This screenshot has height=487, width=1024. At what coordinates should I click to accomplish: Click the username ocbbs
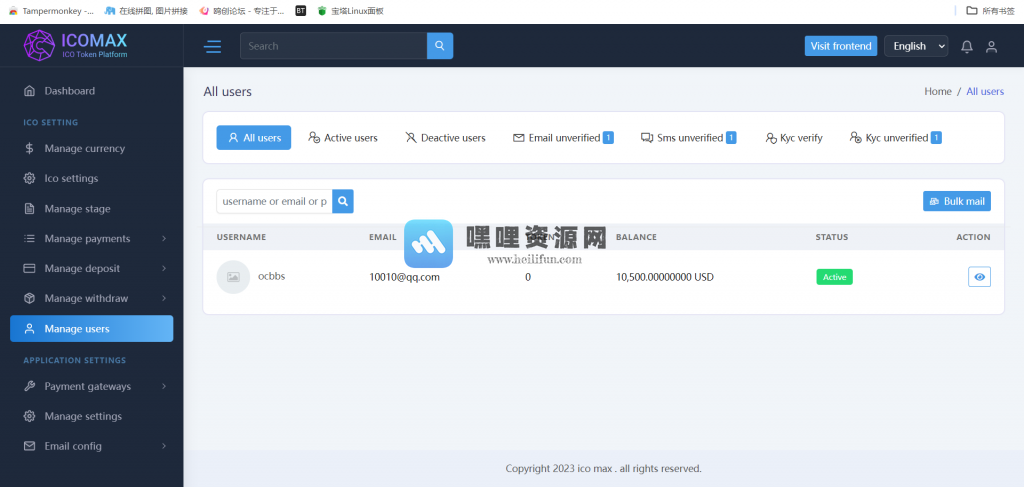coord(272,276)
